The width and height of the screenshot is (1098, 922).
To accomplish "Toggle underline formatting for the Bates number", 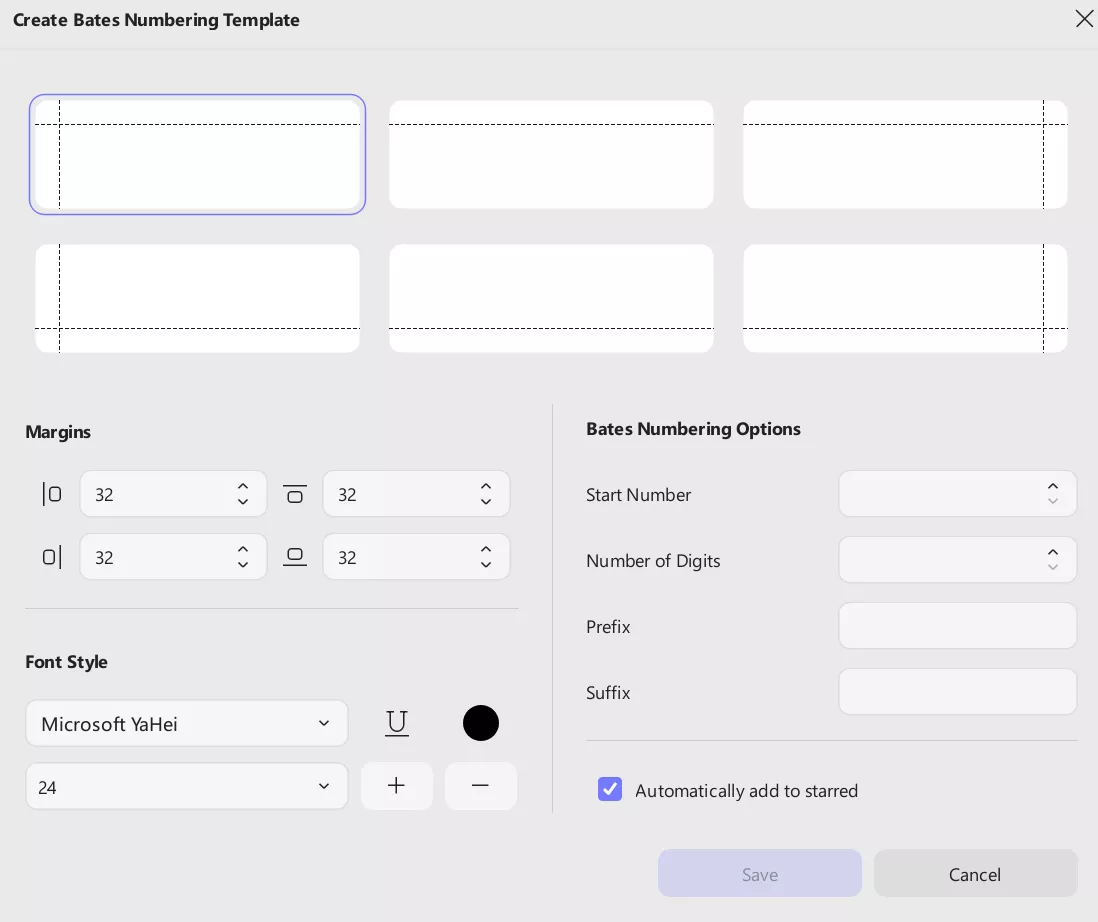I will (397, 723).
